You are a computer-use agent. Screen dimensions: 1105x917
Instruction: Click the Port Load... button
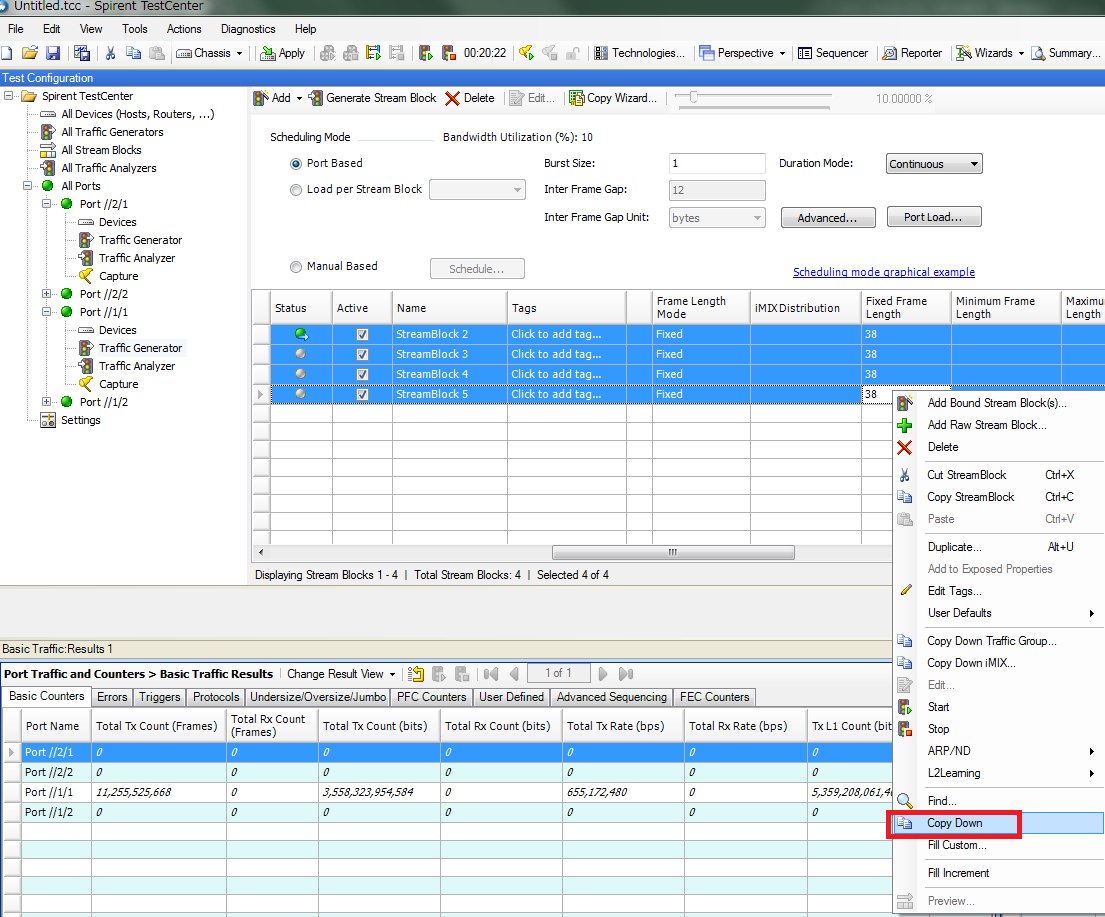tap(933, 217)
